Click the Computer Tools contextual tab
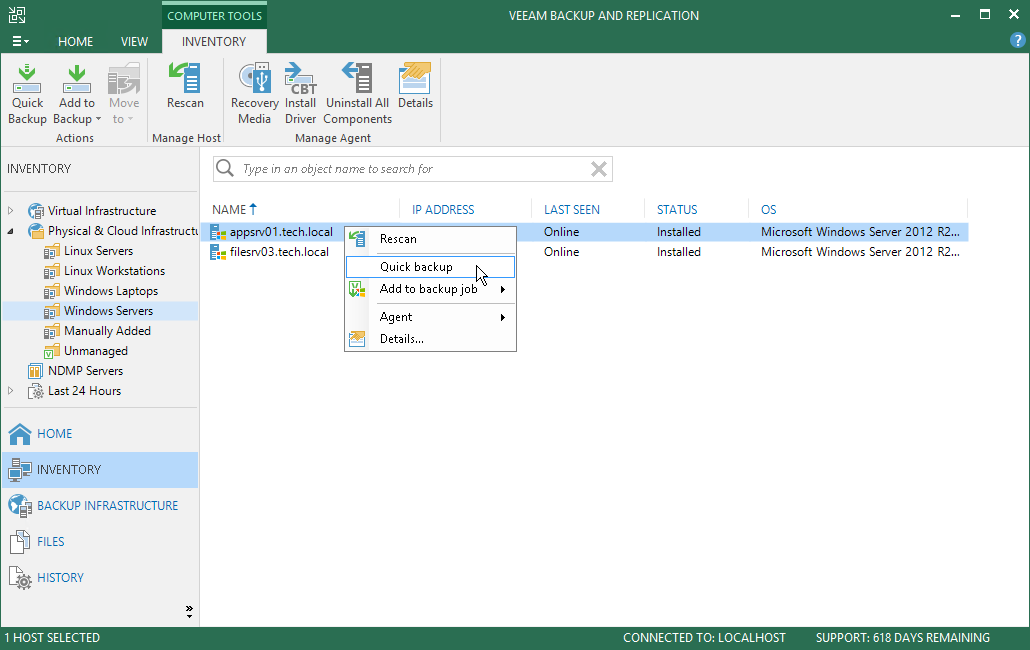Image resolution: width=1030 pixels, height=650 pixels. [x=214, y=16]
